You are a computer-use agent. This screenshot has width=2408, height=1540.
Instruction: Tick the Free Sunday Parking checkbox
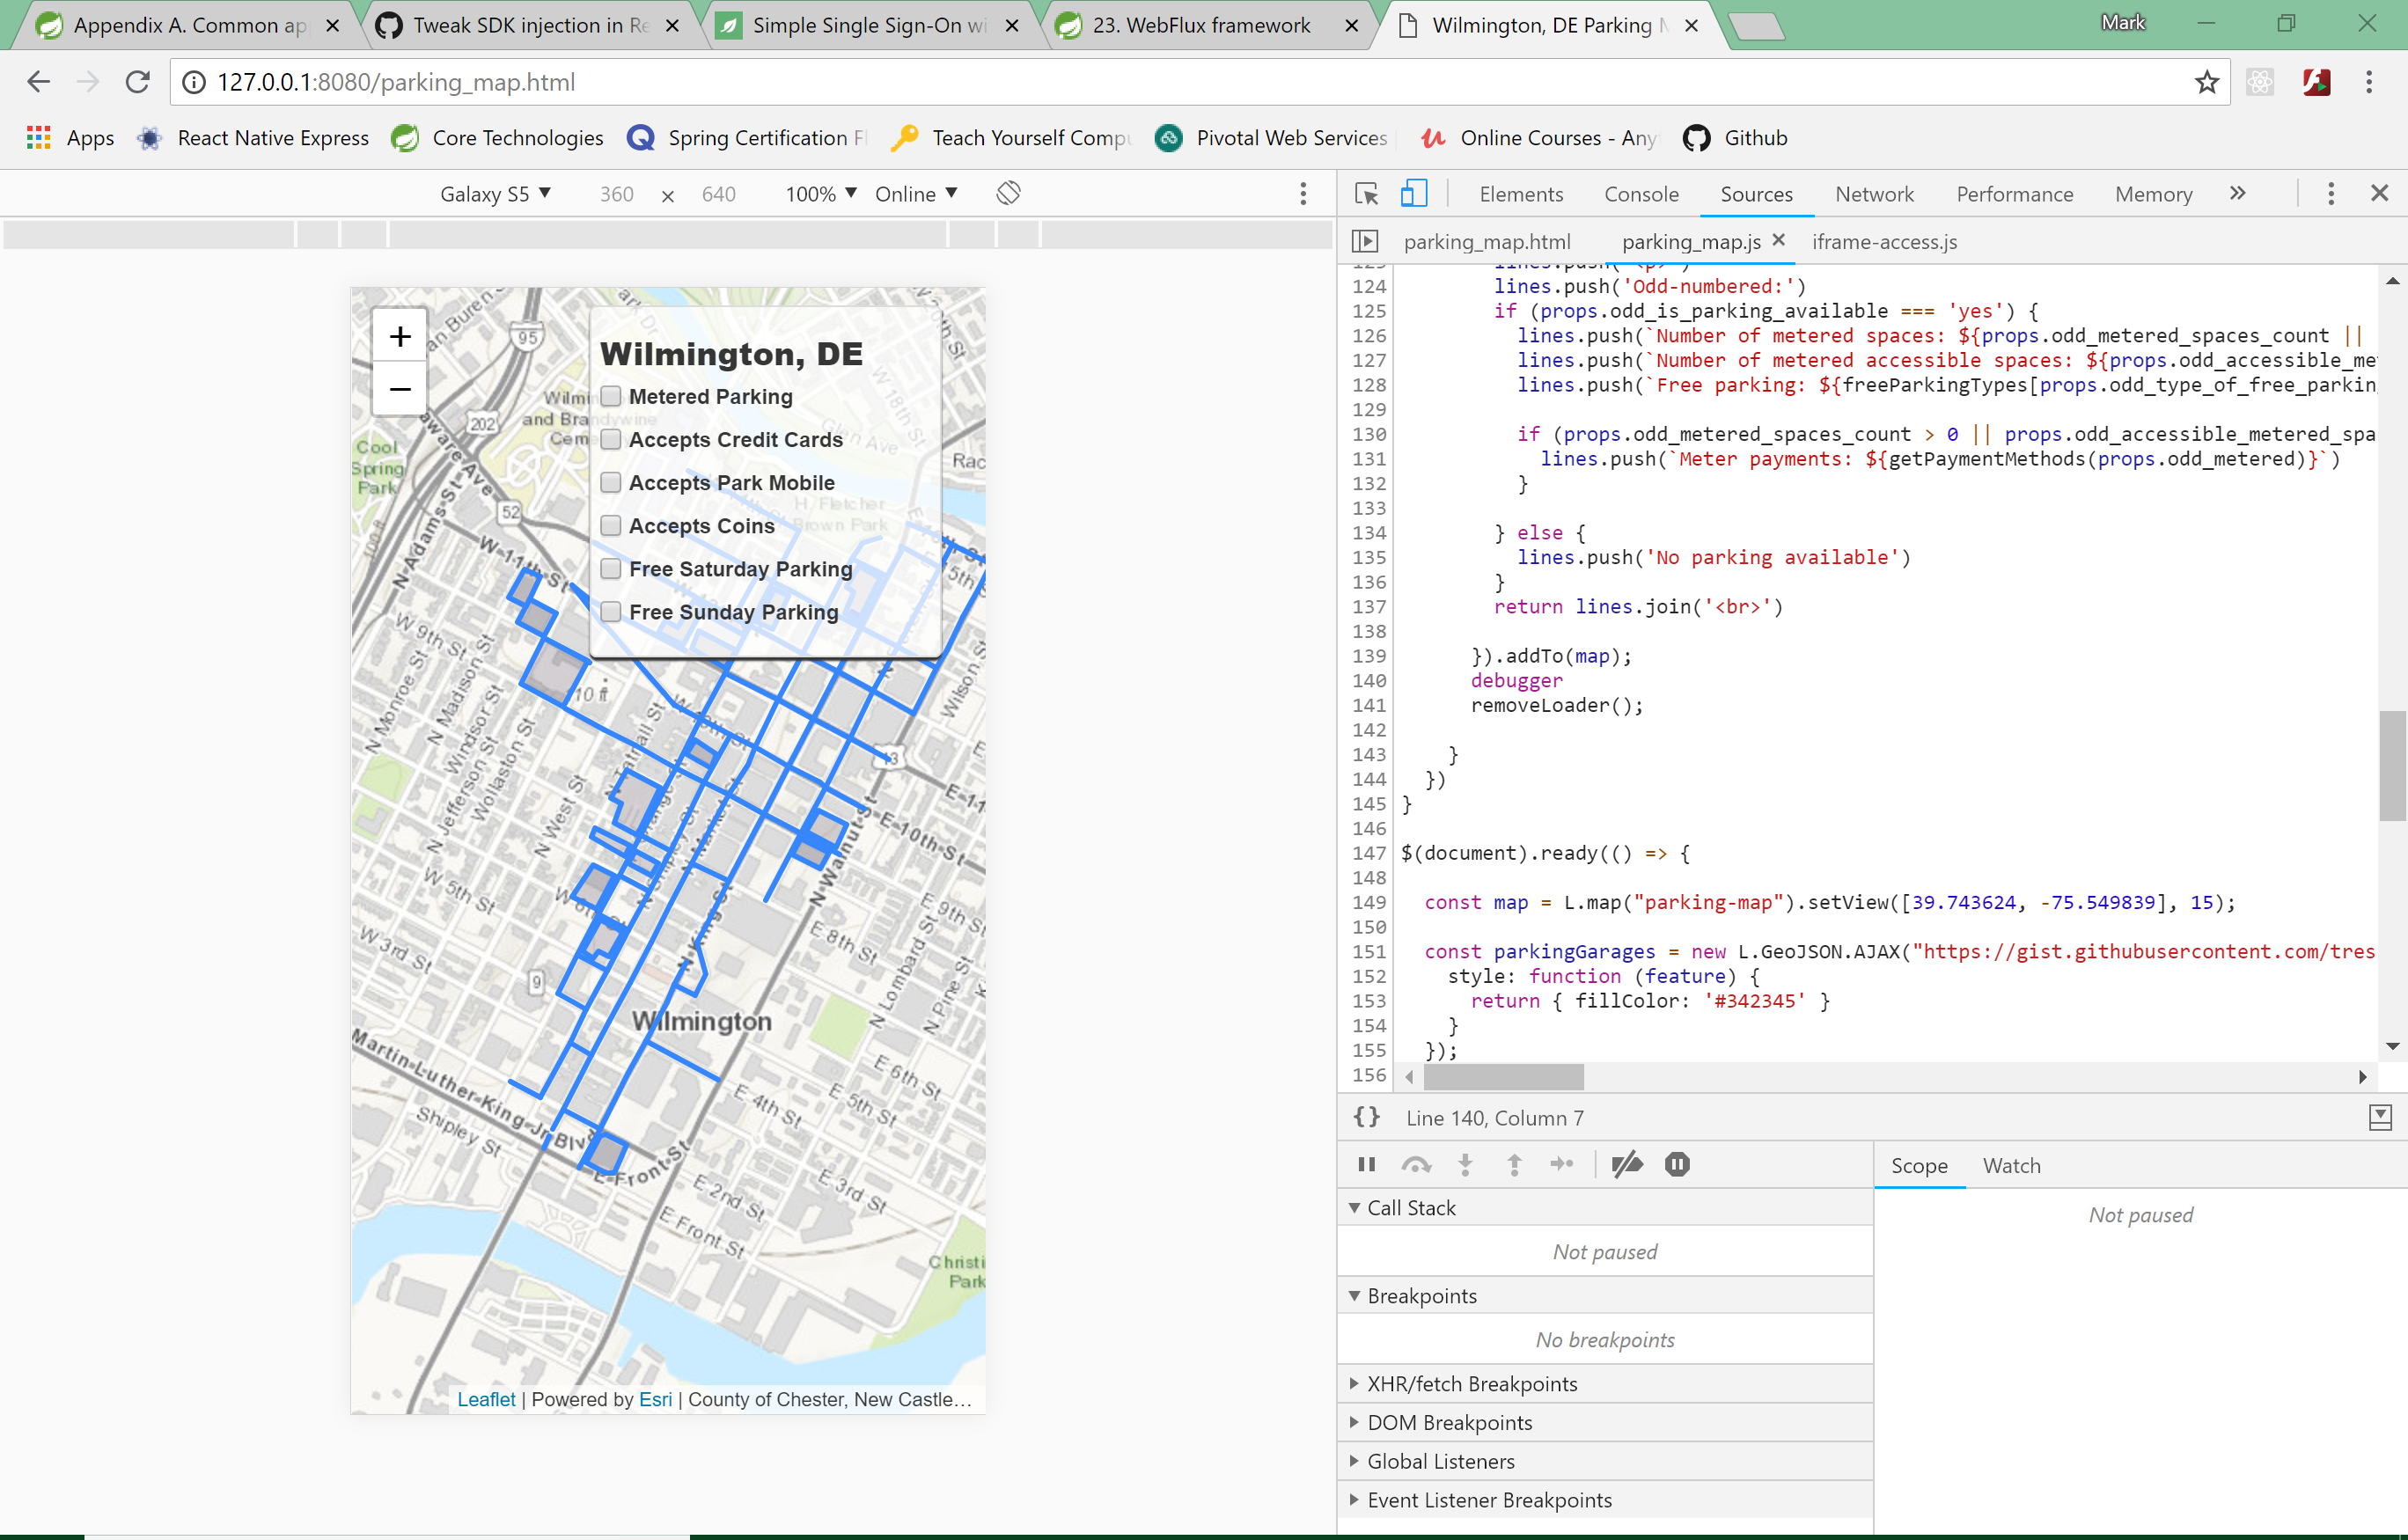click(611, 612)
